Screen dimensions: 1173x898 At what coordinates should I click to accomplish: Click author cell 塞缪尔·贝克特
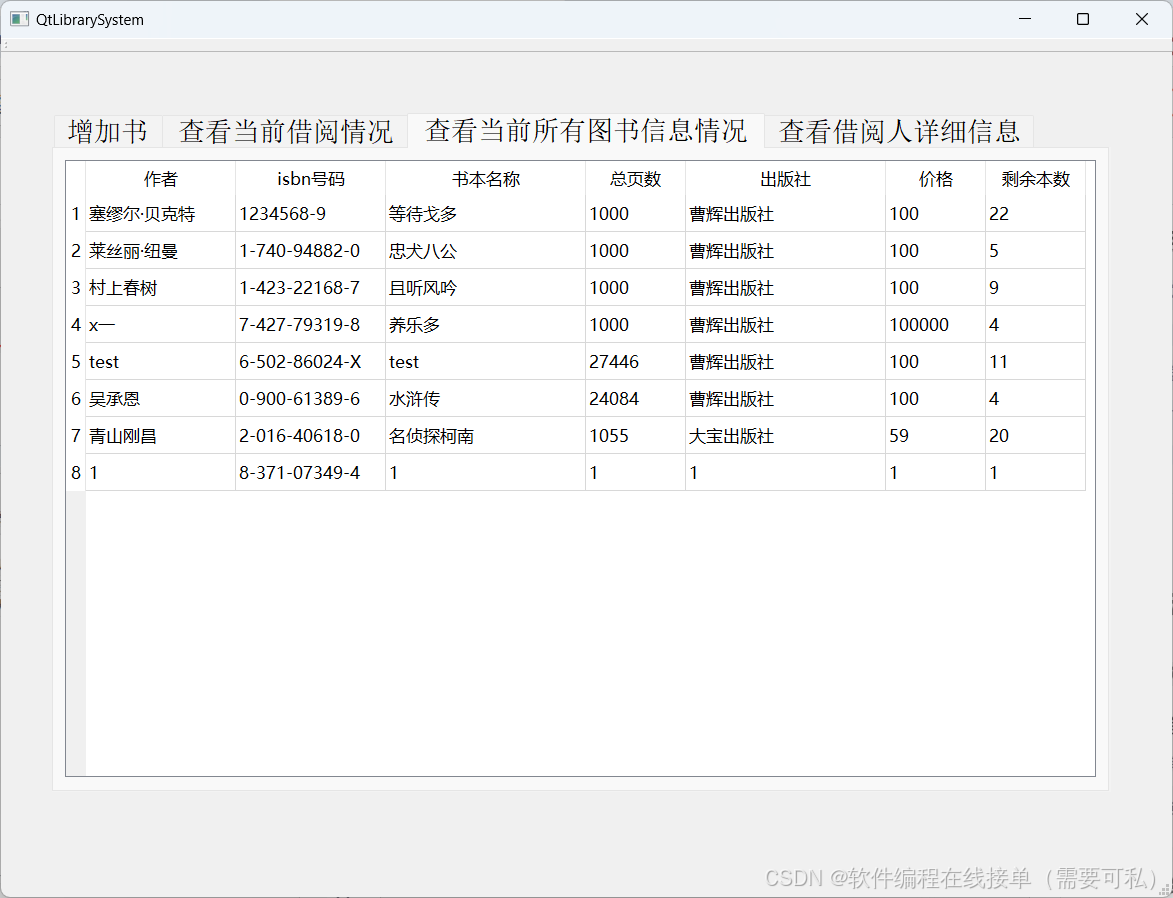[161, 214]
